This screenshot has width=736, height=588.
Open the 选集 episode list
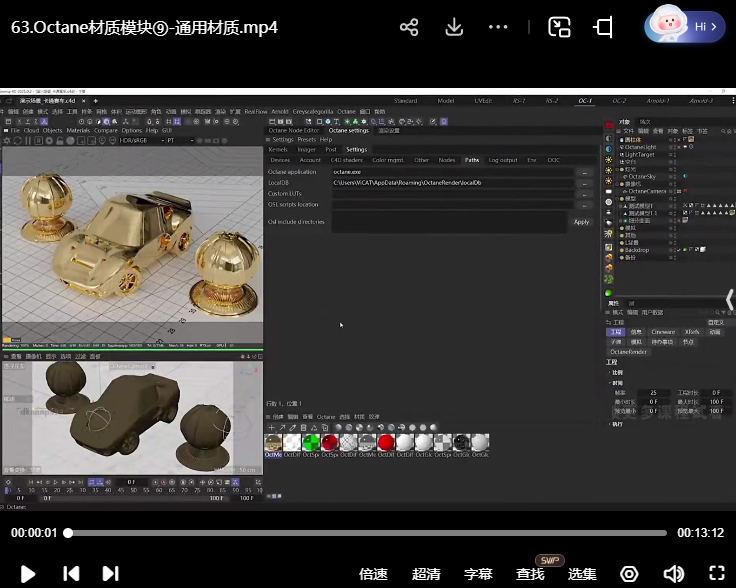582,574
